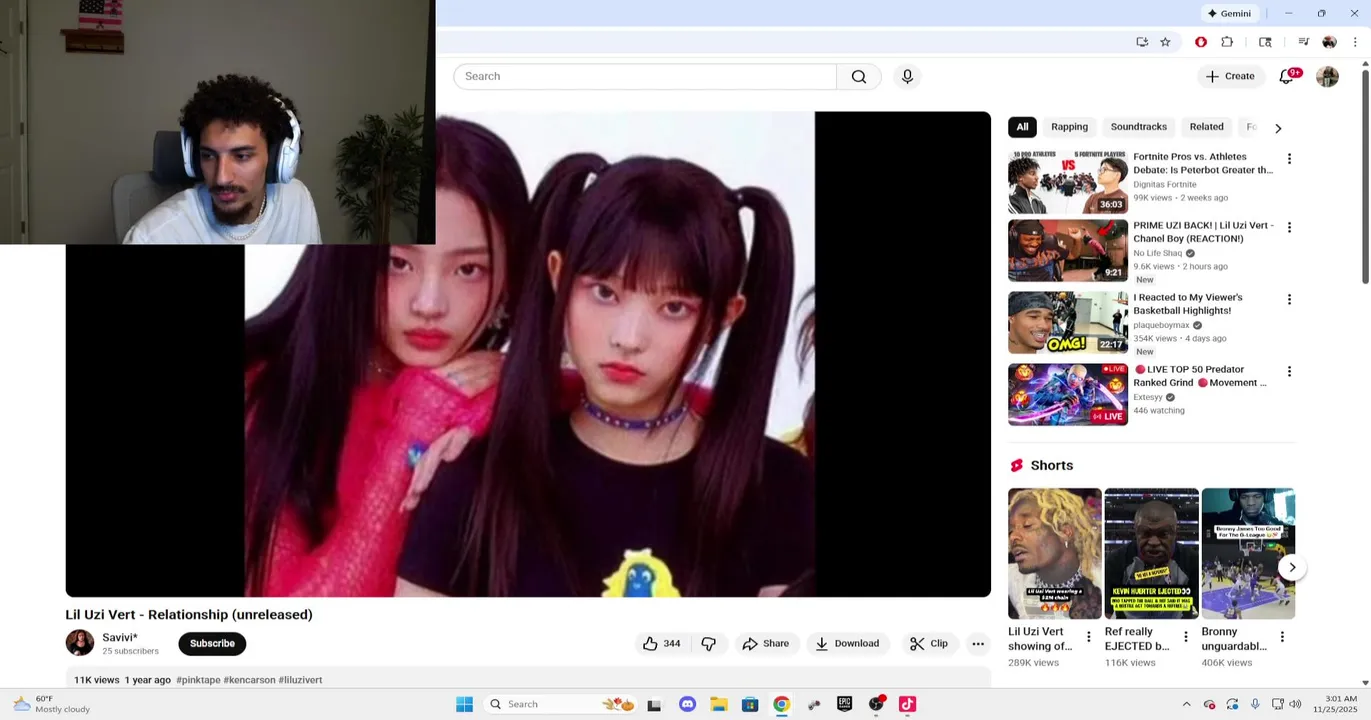Open Lil Uzi Vert showing short thumbnail
This screenshot has width=1371, height=720.
pos(1054,554)
